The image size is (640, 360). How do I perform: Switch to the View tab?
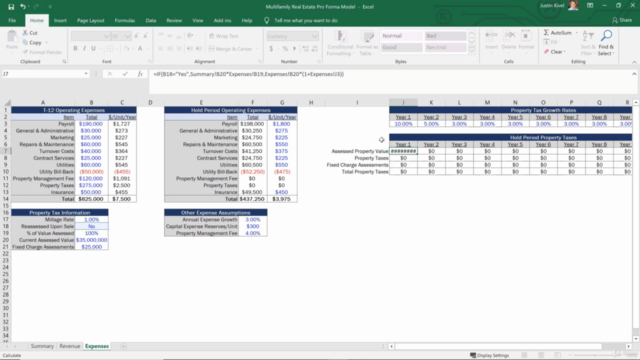[x=198, y=20]
